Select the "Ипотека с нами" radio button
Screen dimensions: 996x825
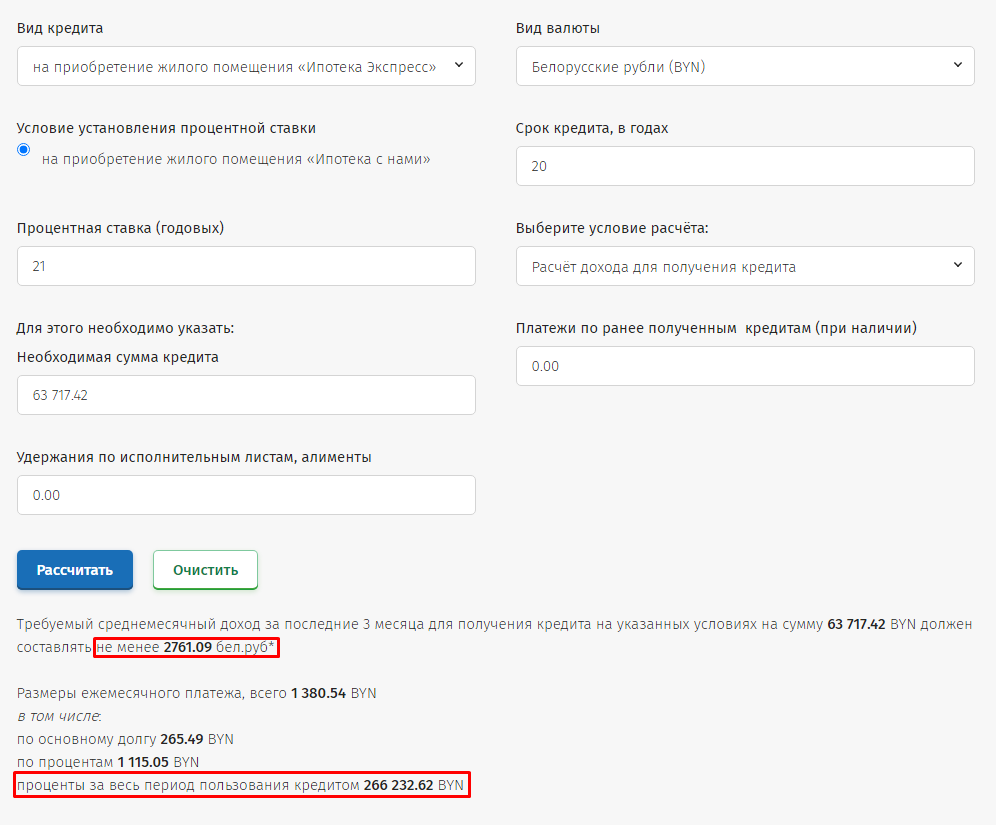[24, 149]
